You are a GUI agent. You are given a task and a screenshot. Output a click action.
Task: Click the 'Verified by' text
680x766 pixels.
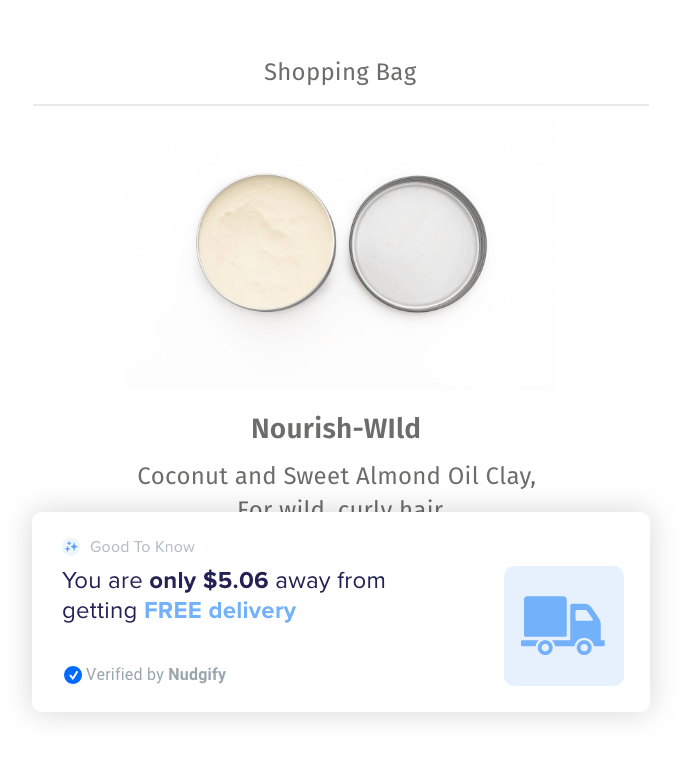125,675
